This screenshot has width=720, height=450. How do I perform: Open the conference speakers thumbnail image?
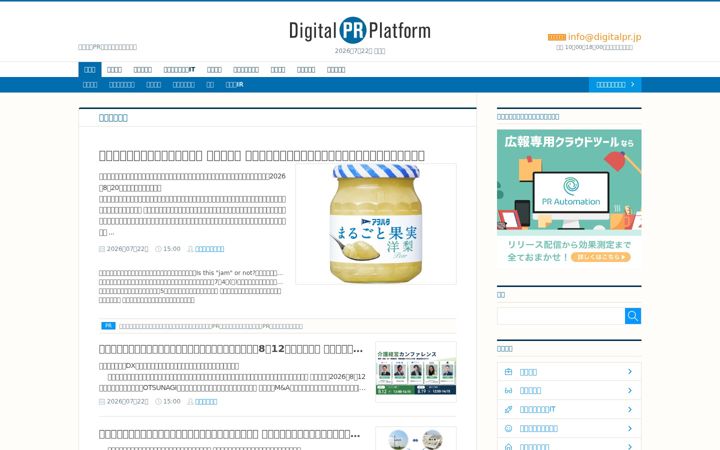(x=416, y=372)
